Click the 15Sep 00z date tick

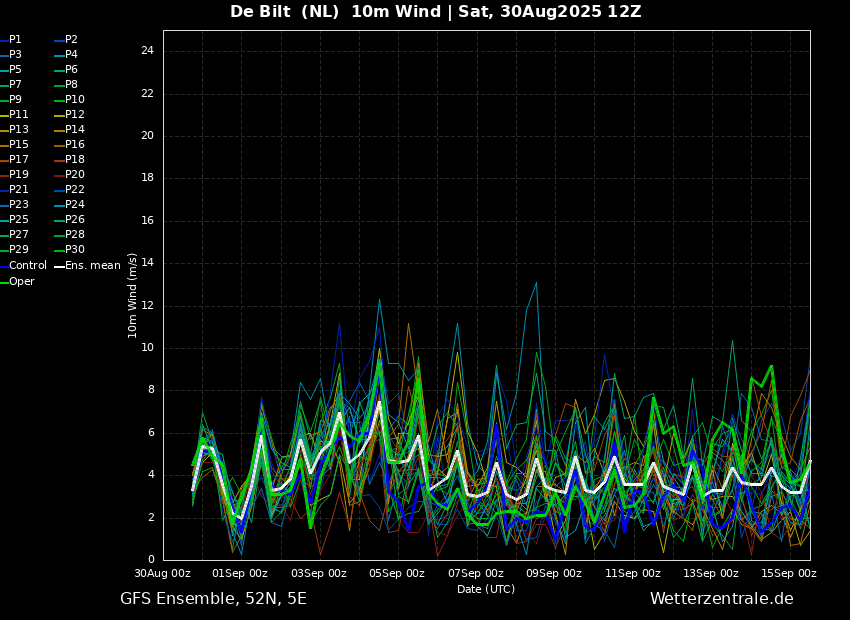[x=789, y=573]
